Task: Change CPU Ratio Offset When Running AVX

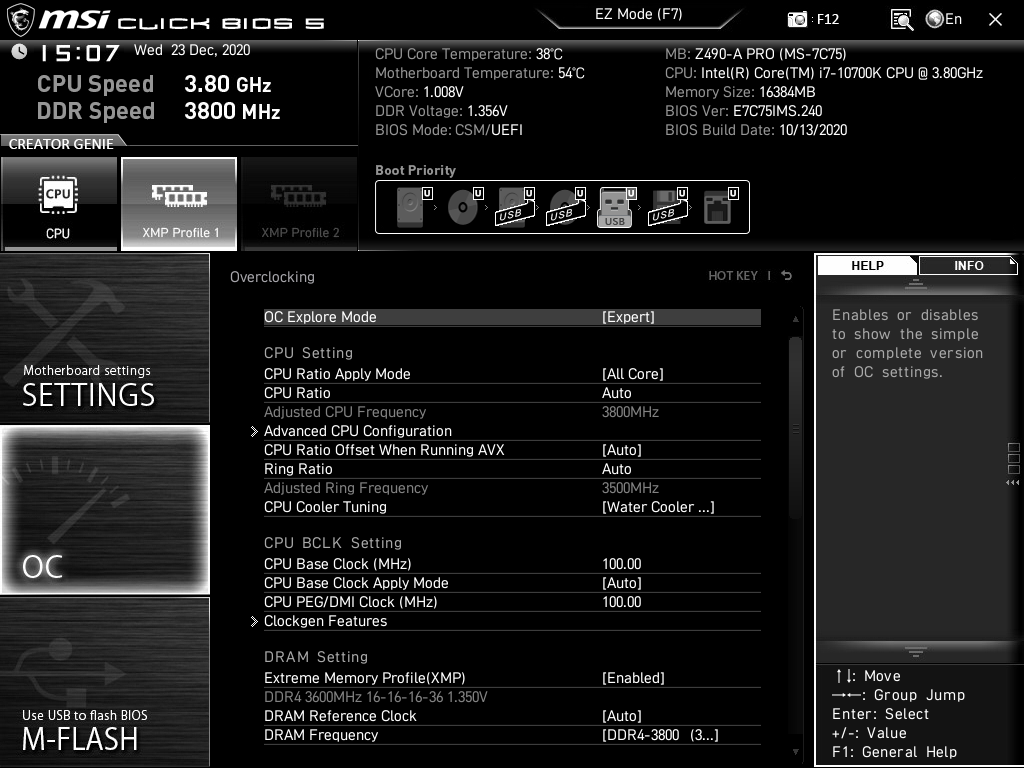Action: (512, 450)
